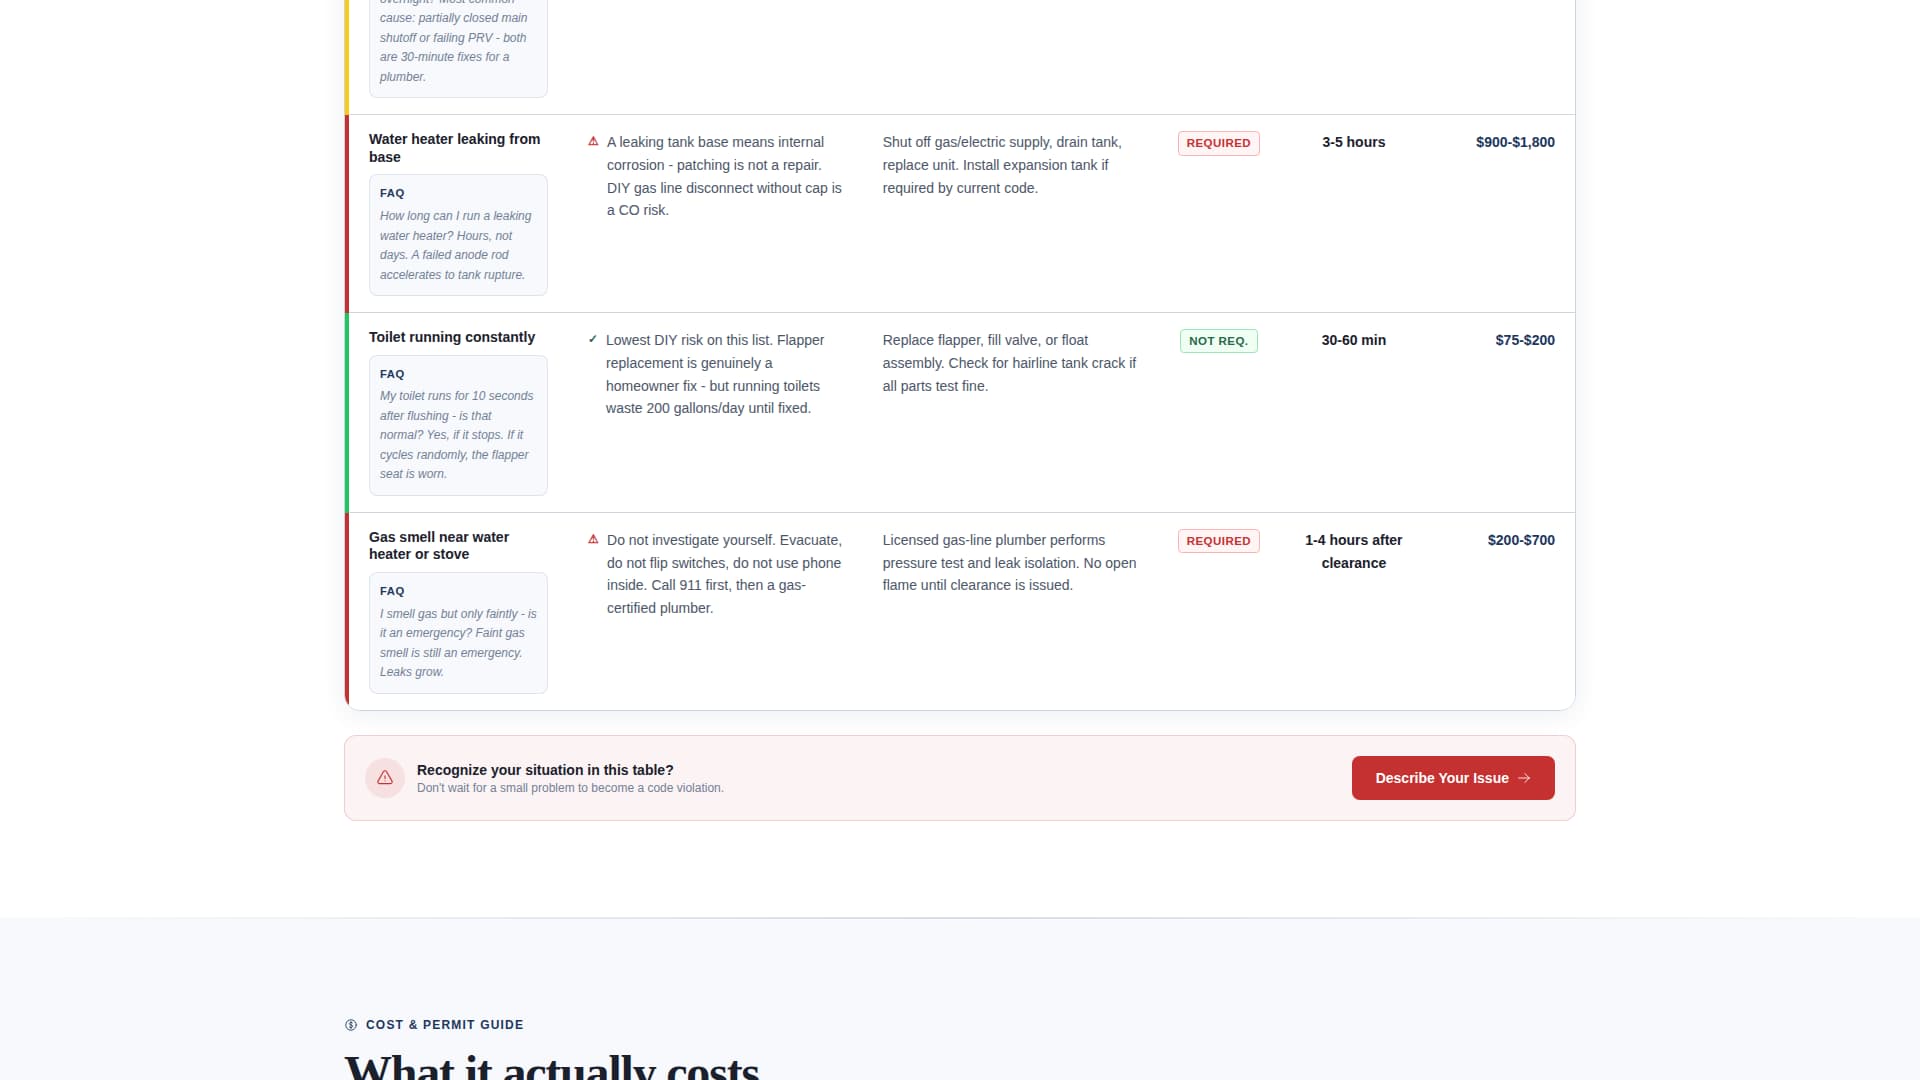The image size is (1920, 1080).
Task: Click the 'Replace flapper, fill valve' repair text
Action: (1010, 363)
